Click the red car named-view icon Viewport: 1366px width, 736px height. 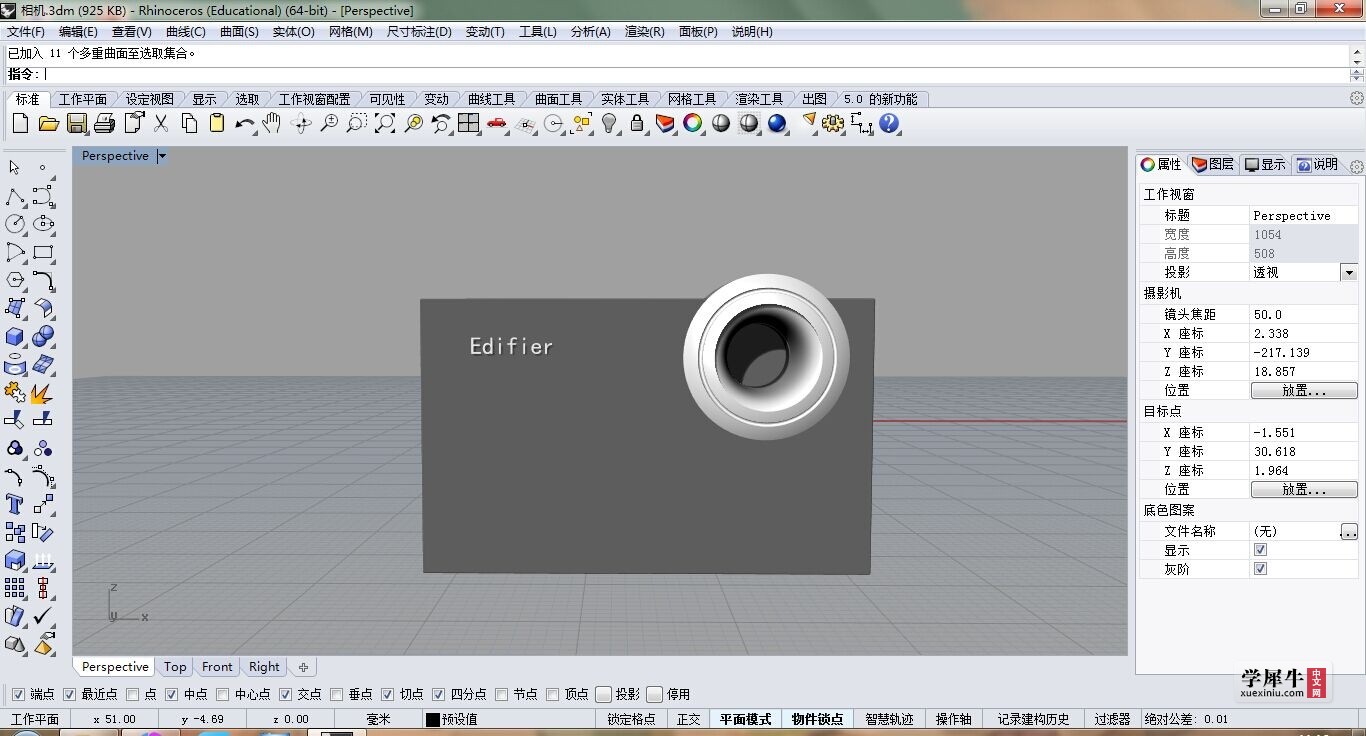[497, 123]
